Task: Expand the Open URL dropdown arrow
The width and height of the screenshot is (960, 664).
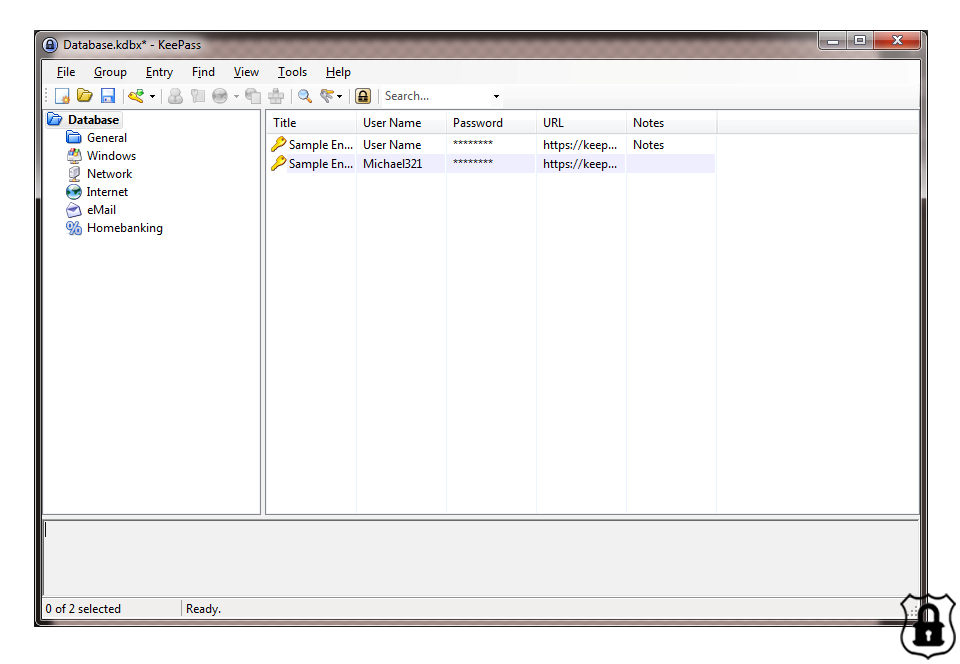Action: click(236, 97)
